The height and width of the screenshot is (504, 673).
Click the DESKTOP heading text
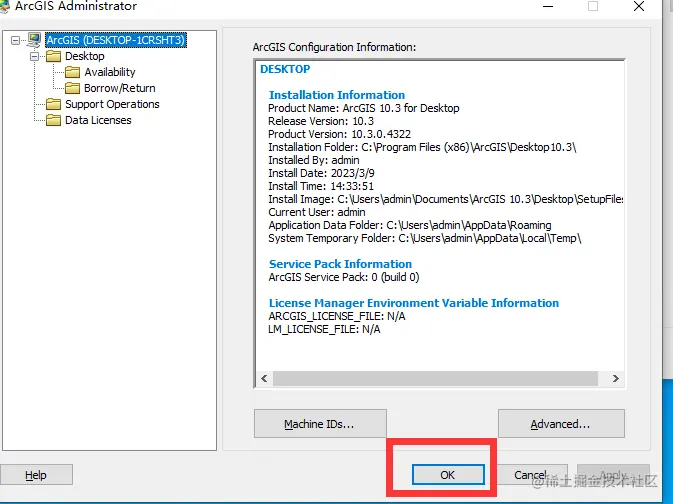tap(285, 69)
